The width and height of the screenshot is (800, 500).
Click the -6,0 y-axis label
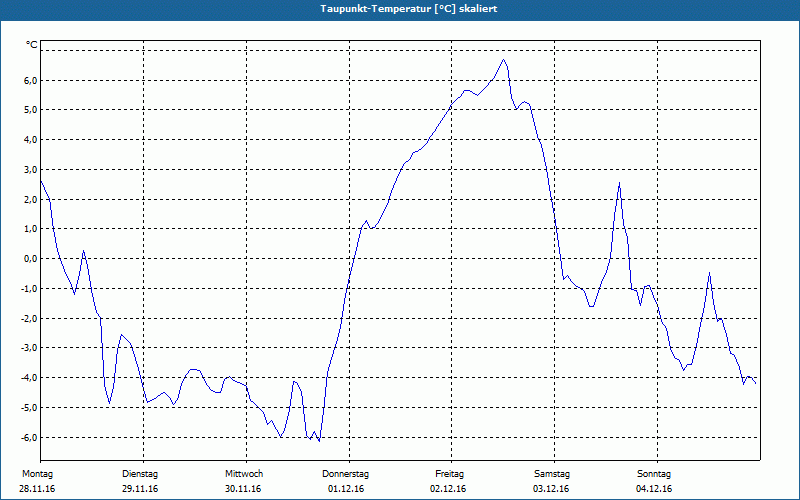click(29, 437)
